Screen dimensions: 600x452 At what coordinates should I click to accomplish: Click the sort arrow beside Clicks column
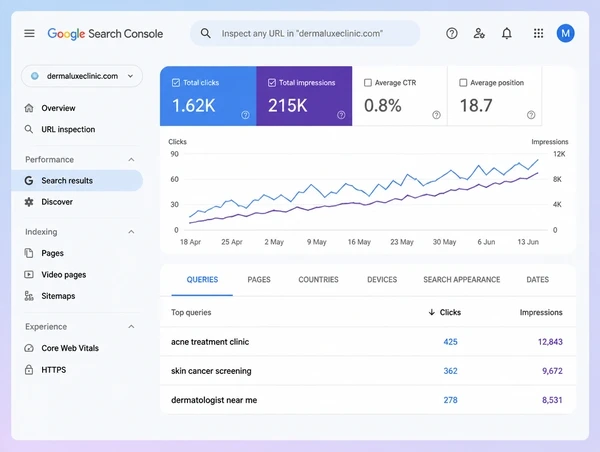point(432,312)
